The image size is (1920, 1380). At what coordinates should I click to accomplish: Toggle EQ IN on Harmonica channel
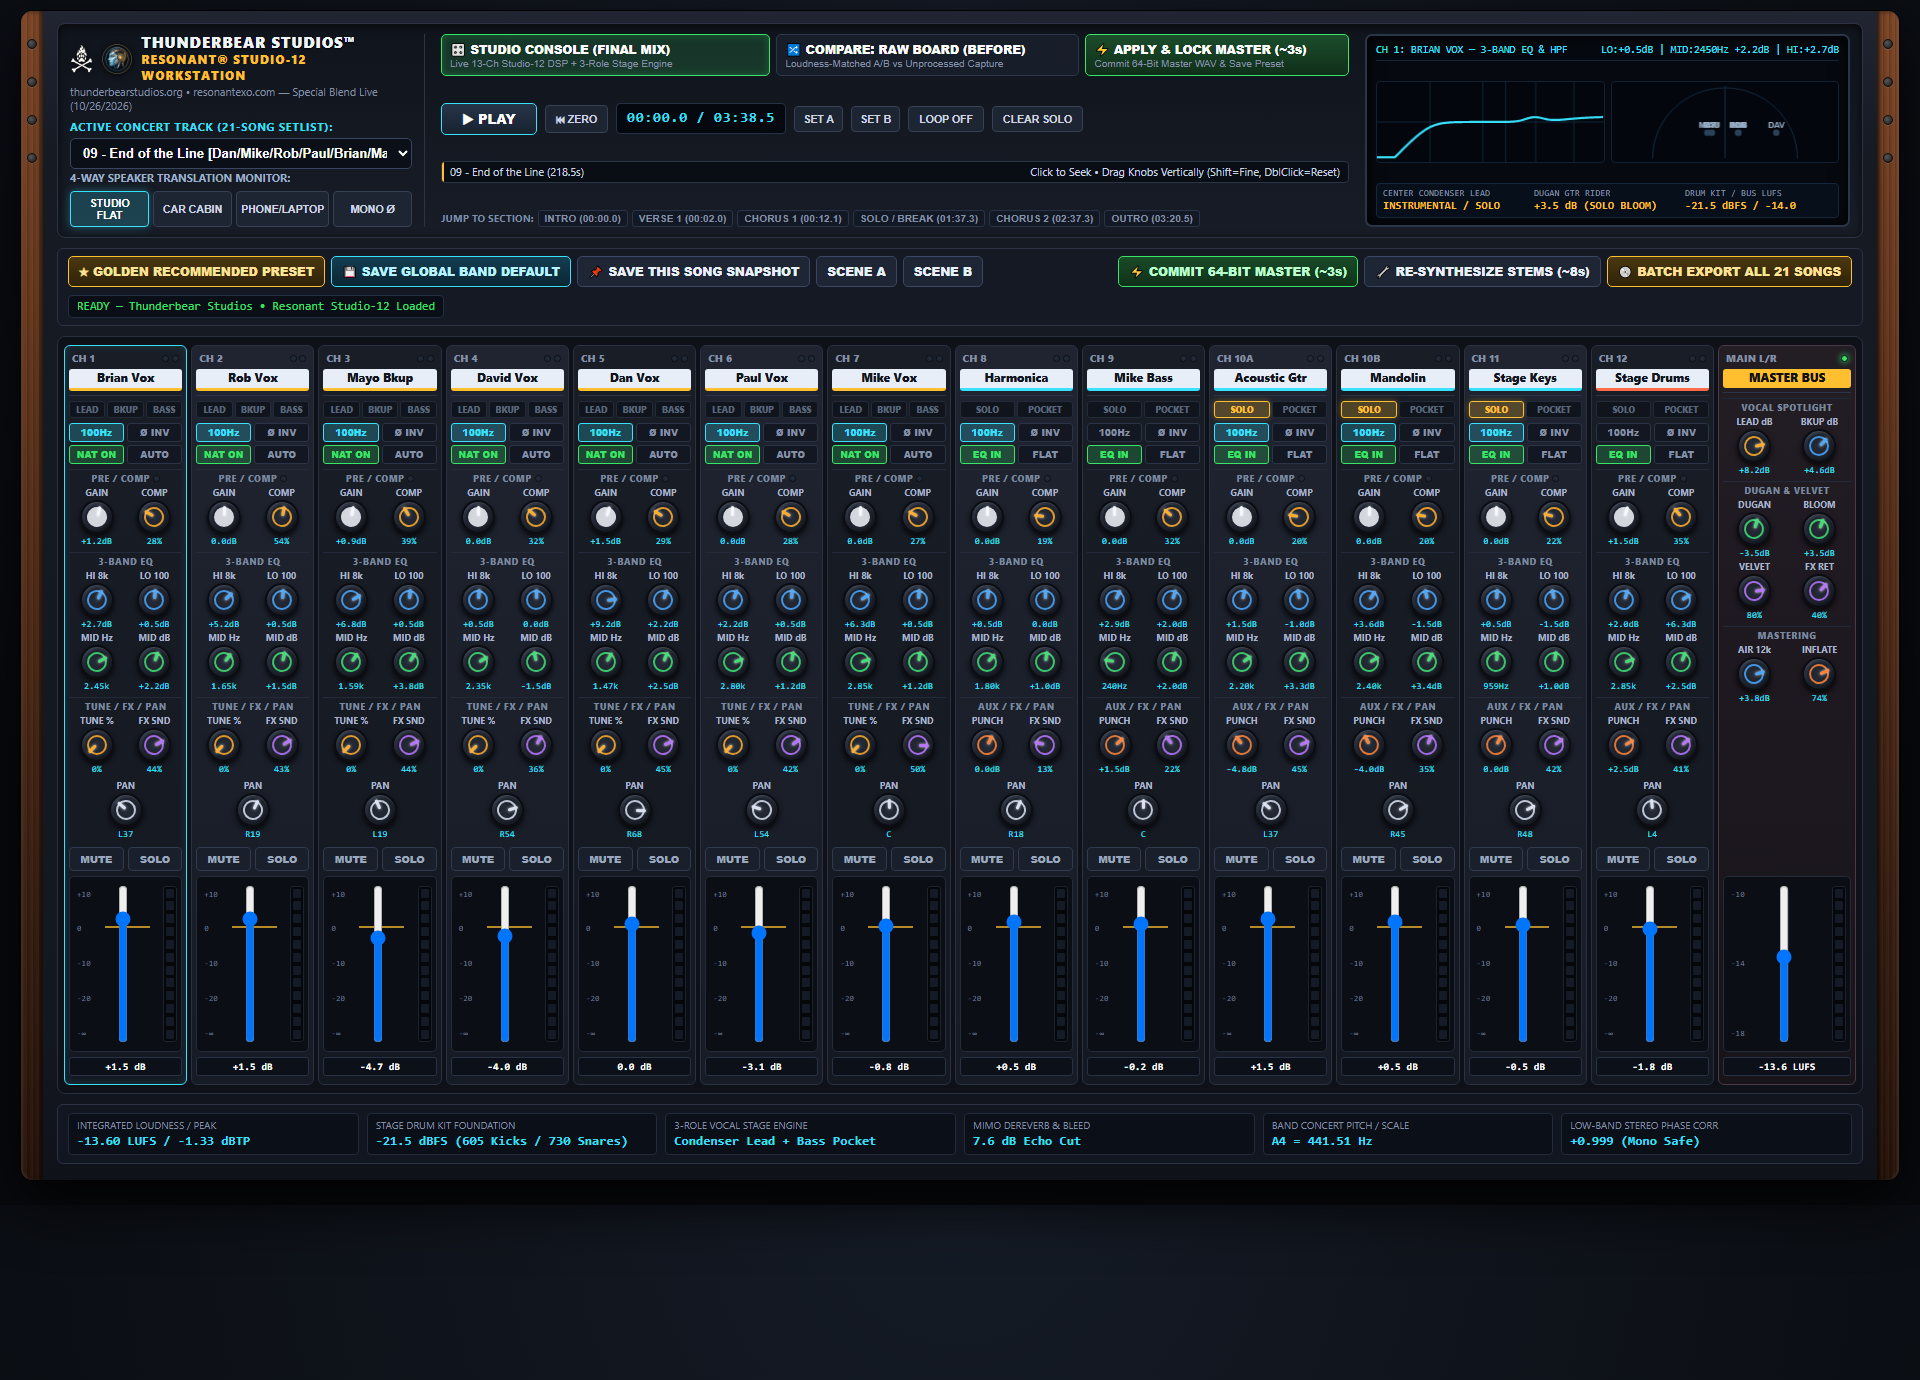tap(987, 454)
